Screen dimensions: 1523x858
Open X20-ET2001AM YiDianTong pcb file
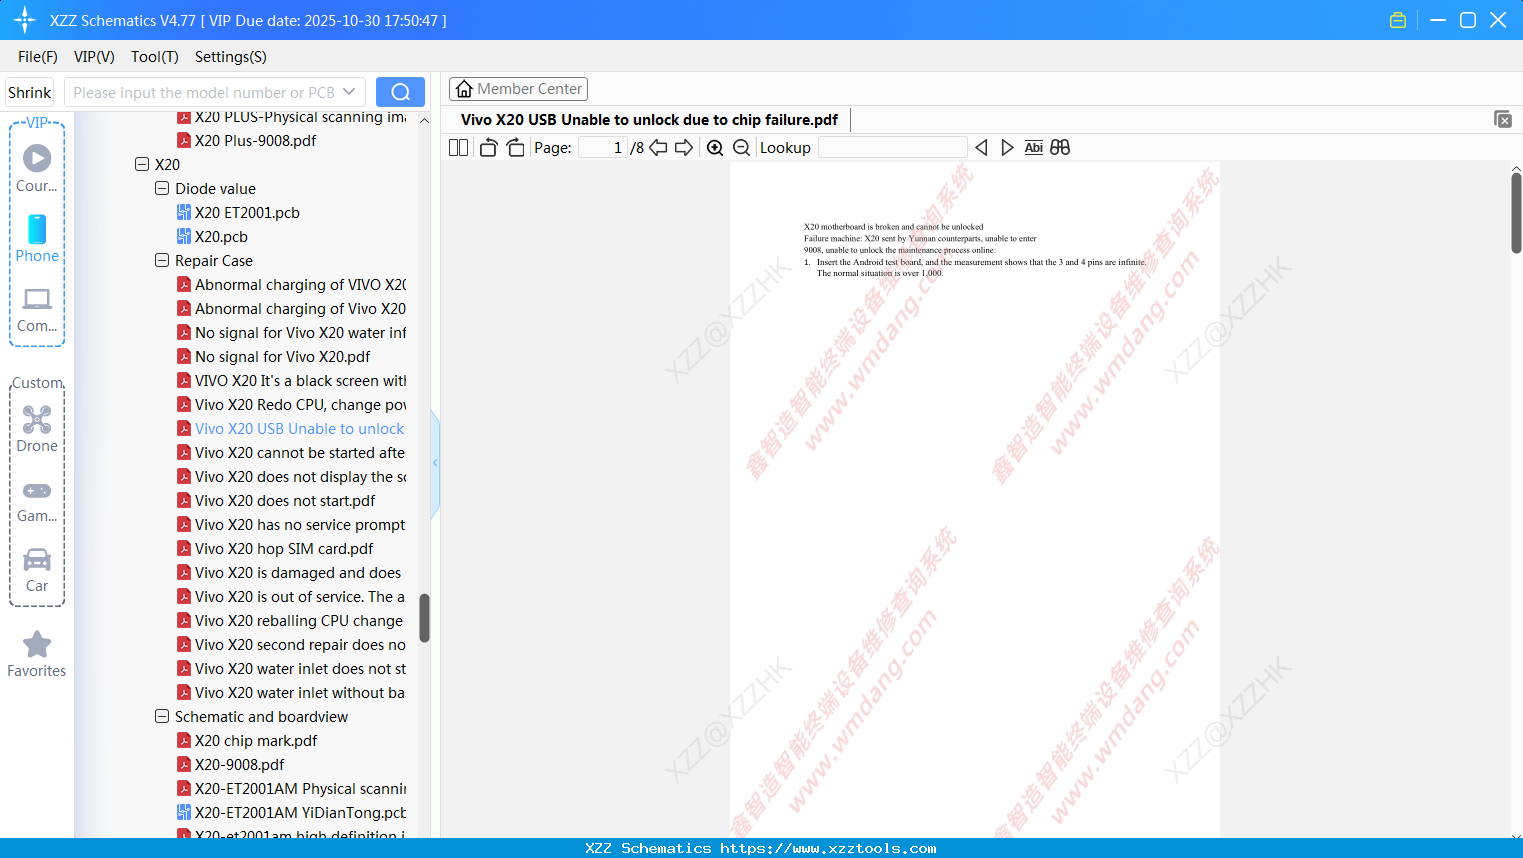click(x=291, y=812)
